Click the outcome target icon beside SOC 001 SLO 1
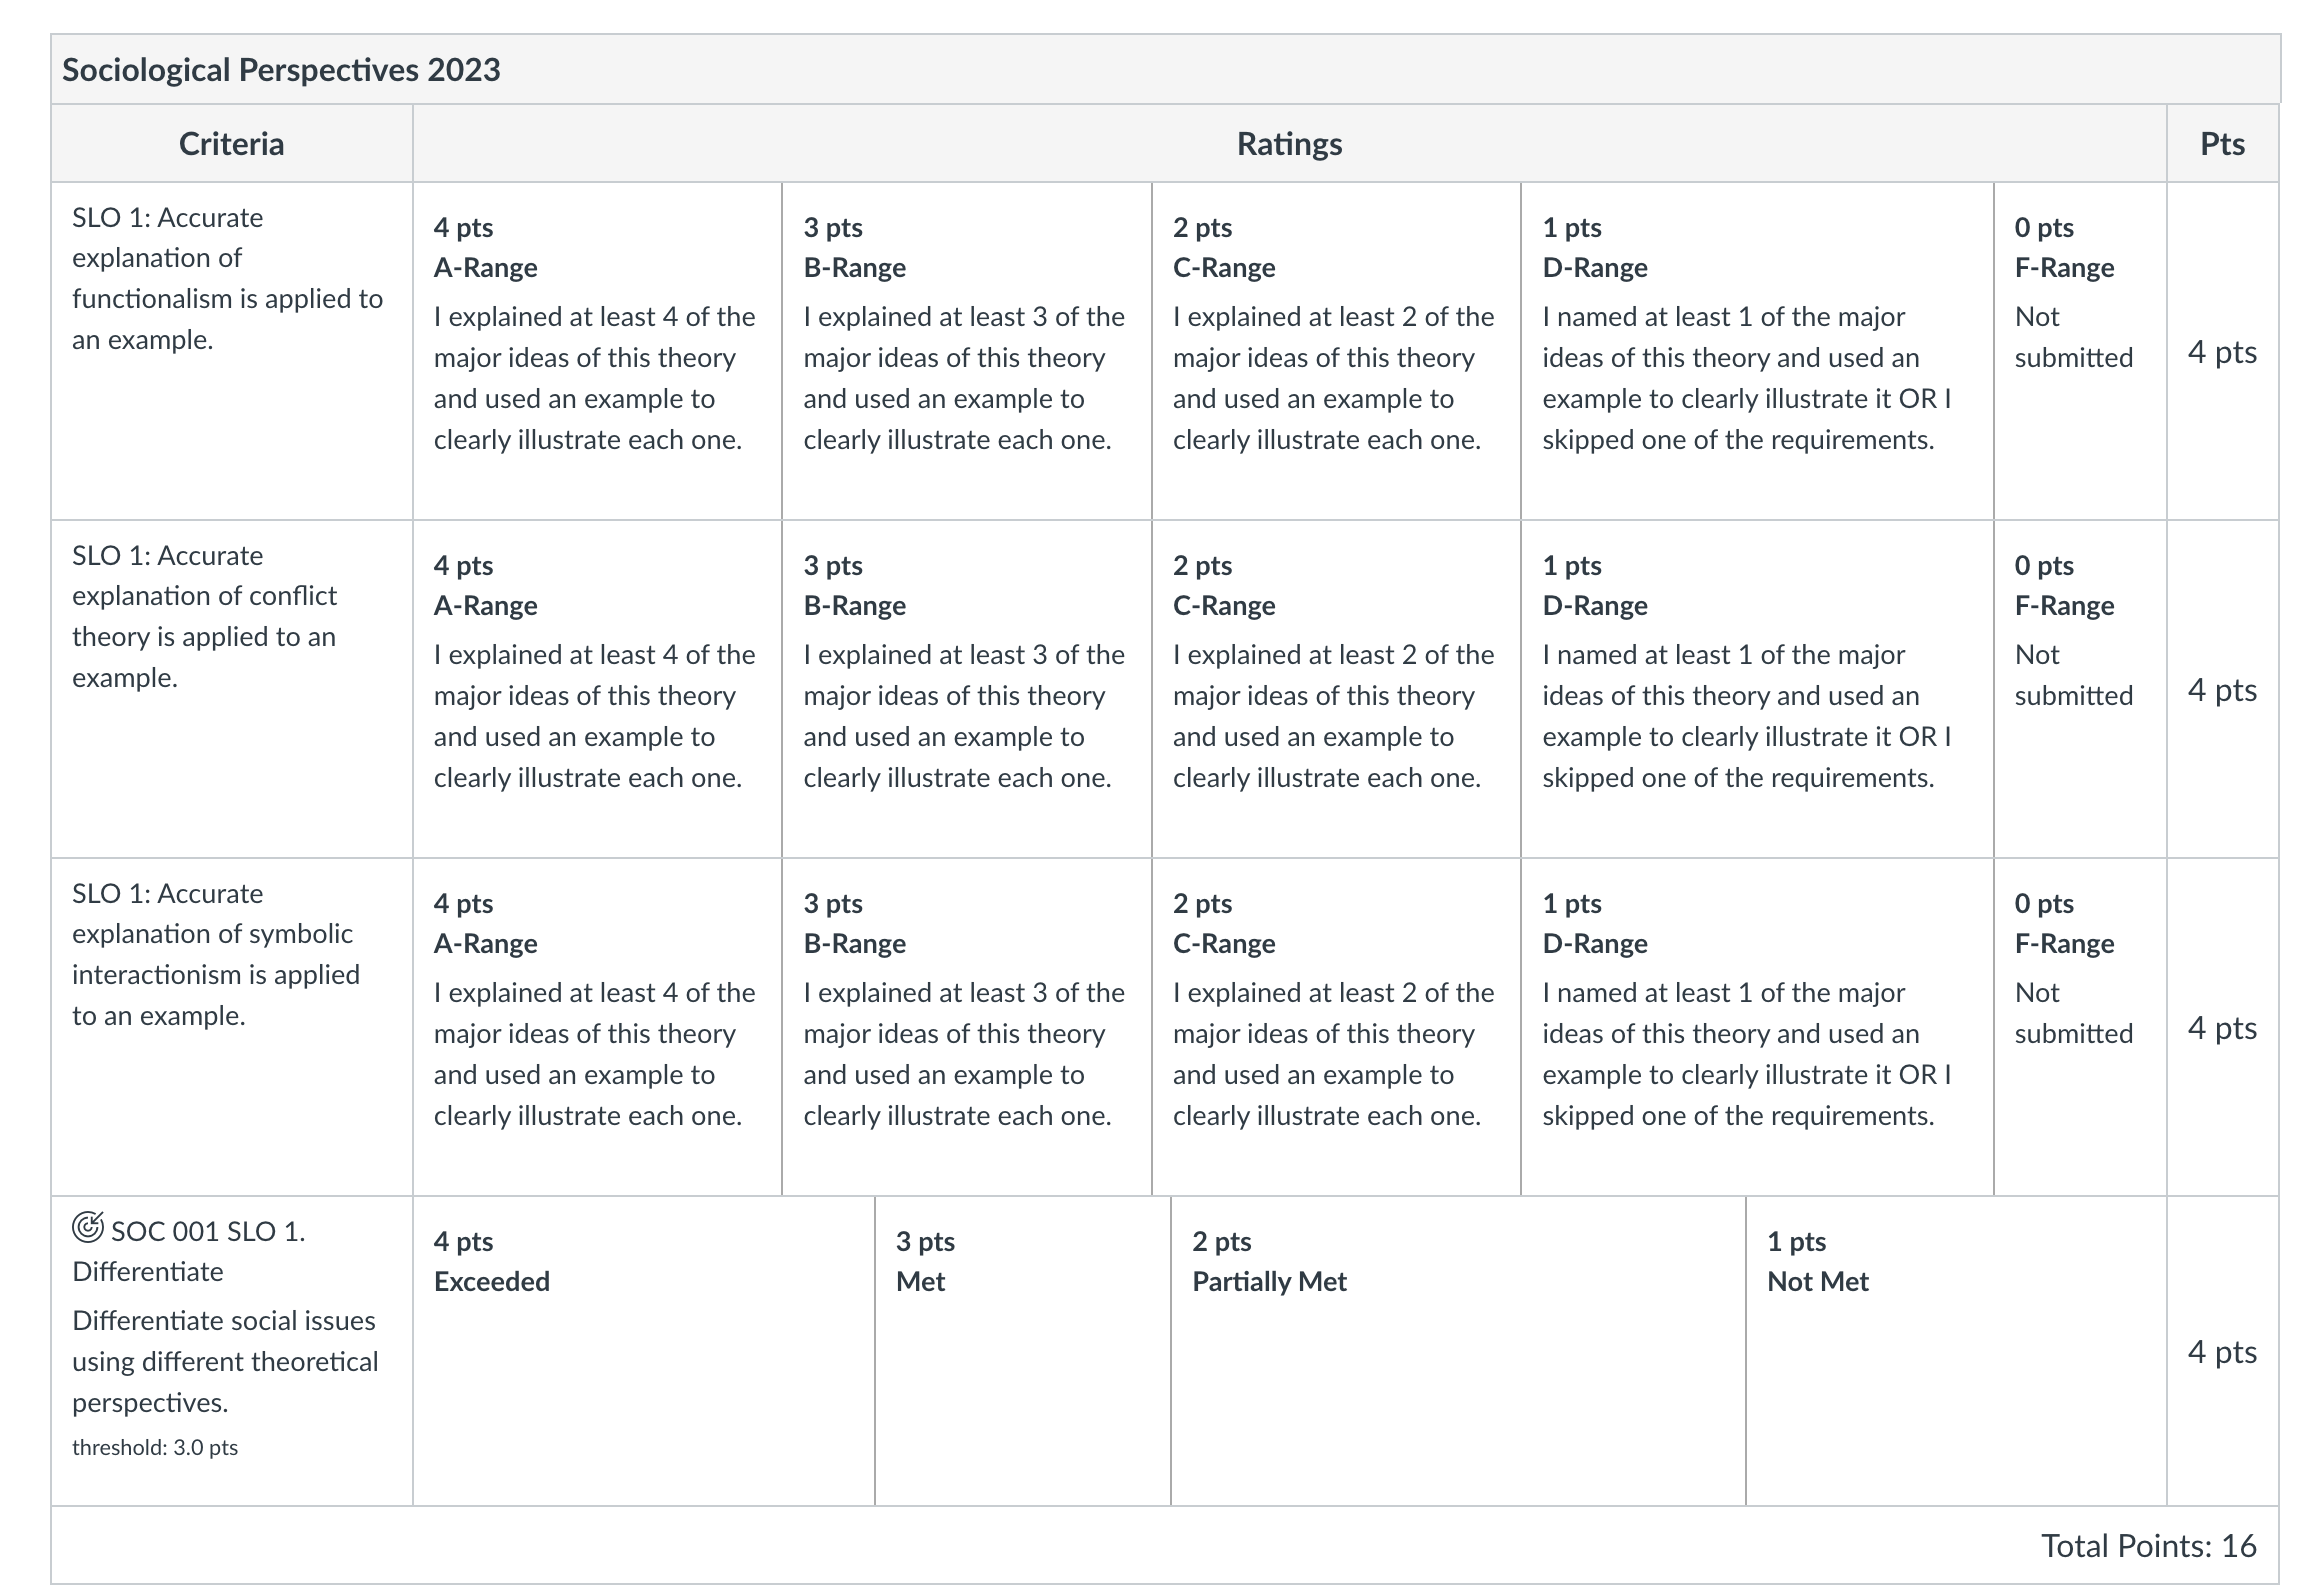Screen dimensions: 2322x1588 [x=88, y=1227]
